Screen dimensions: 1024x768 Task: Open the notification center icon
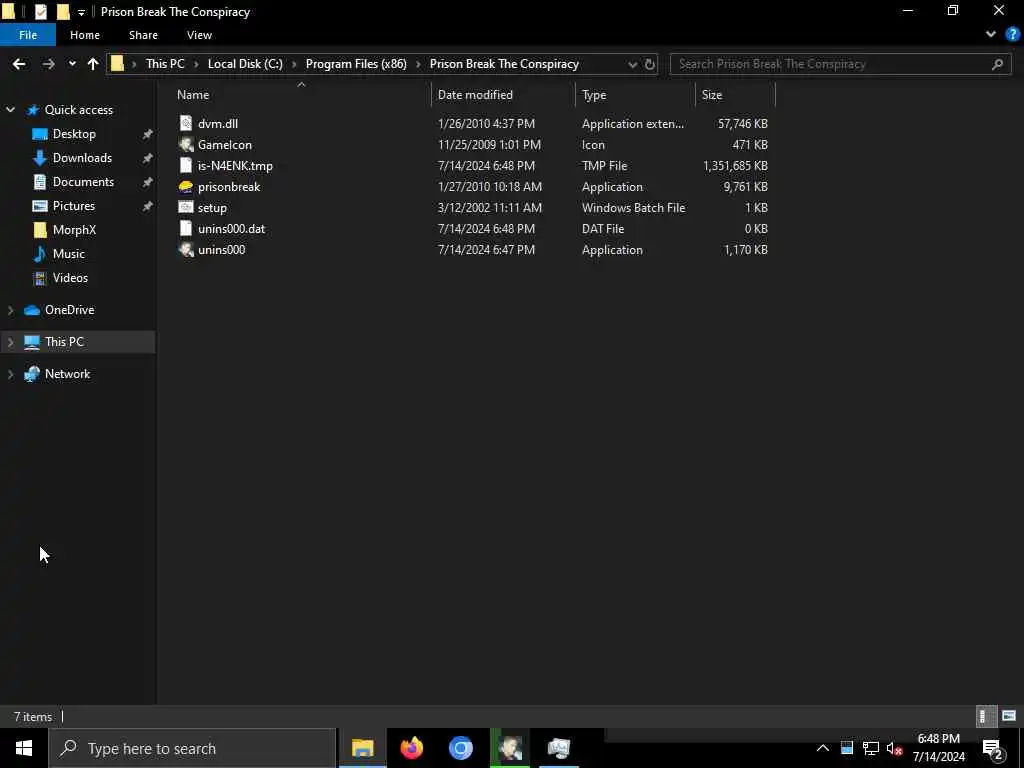(993, 748)
